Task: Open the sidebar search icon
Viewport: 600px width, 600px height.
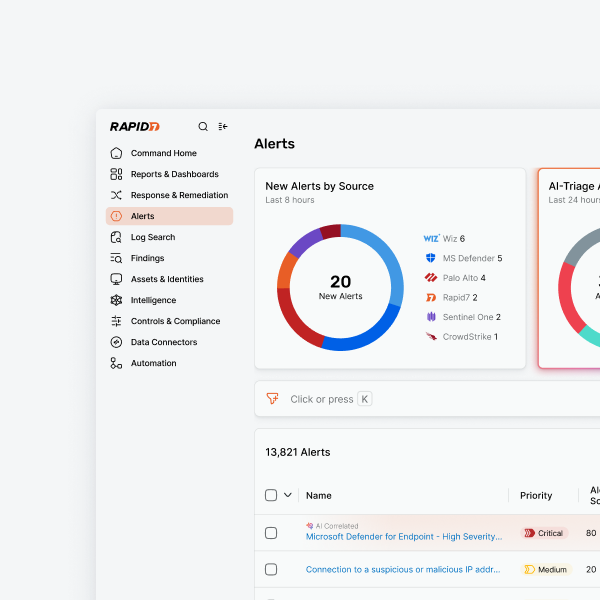Action: pos(203,127)
